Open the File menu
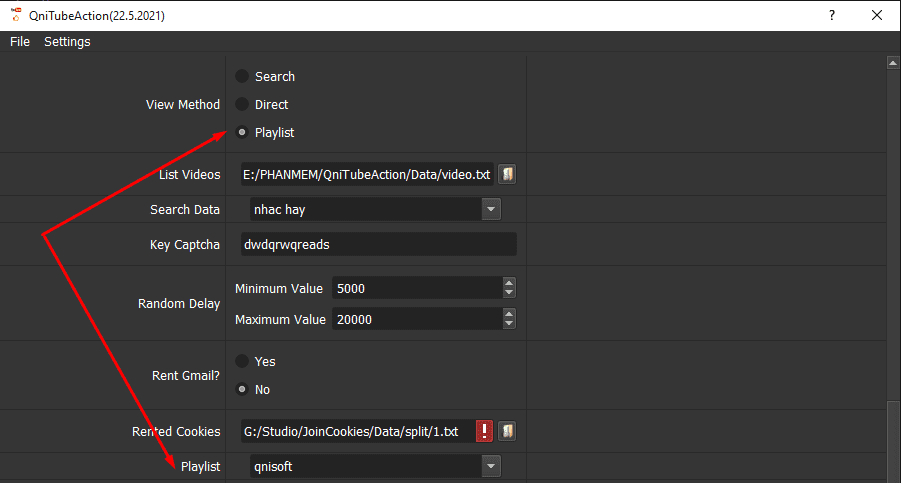This screenshot has height=483, width=901. click(x=20, y=41)
